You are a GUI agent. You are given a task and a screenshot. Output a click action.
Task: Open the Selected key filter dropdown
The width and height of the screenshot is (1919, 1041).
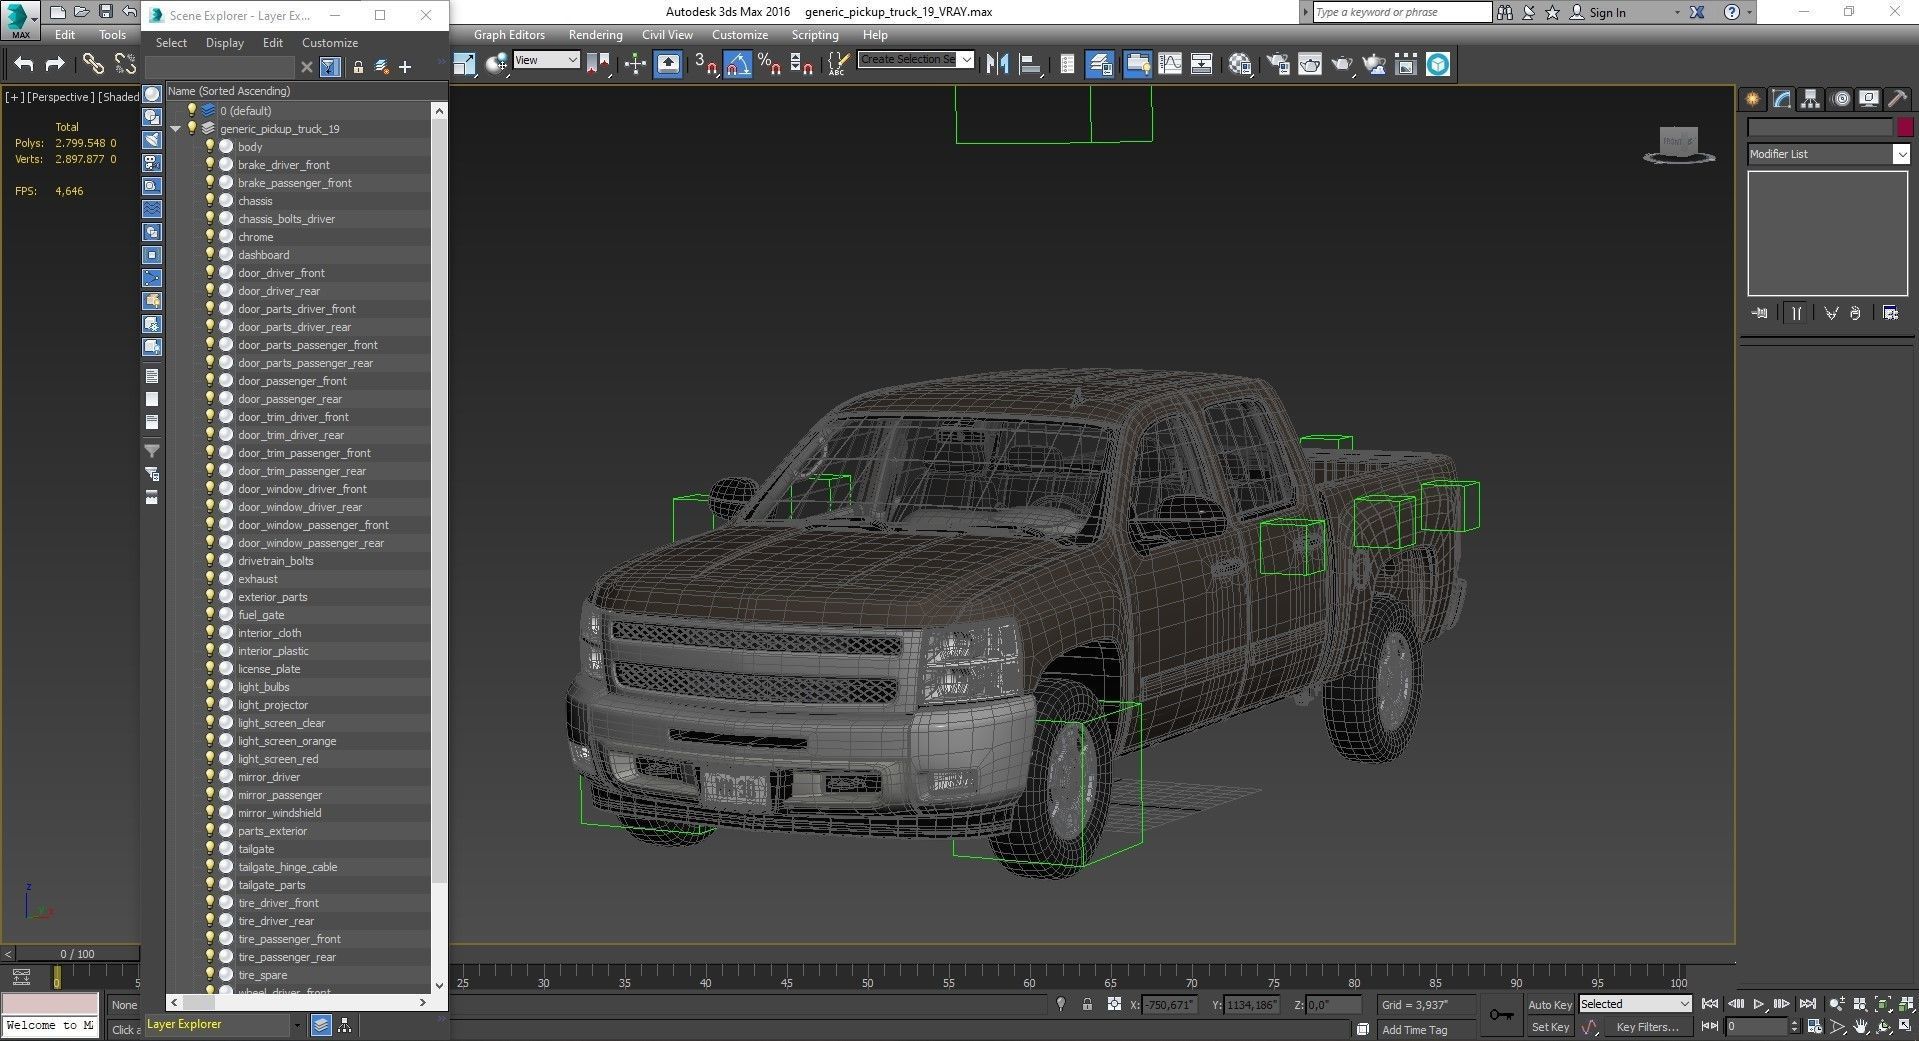(x=1635, y=1004)
